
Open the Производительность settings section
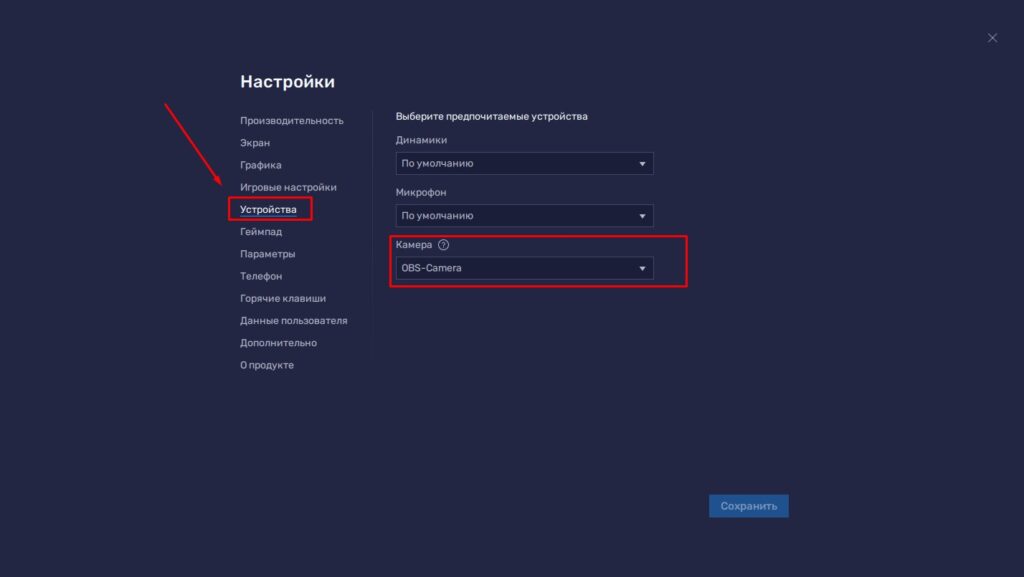coord(291,121)
